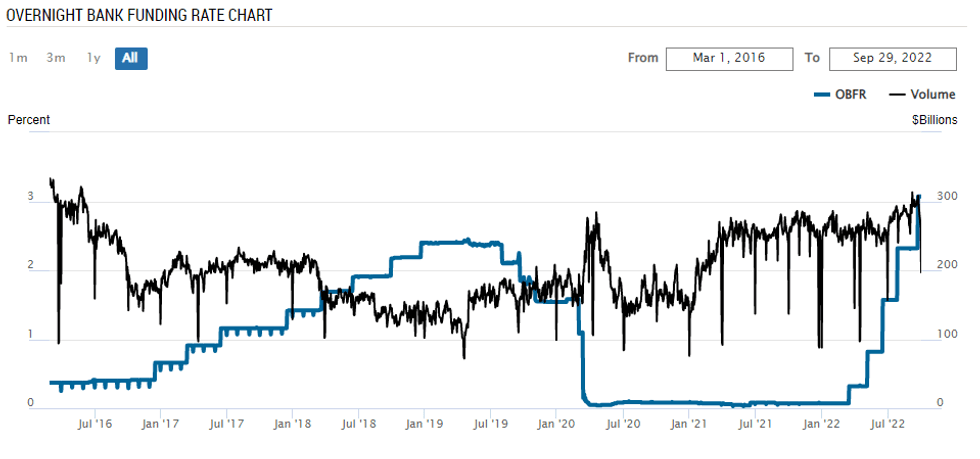Image resolution: width=980 pixels, height=459 pixels.
Task: Select the All range button
Action: 131,58
